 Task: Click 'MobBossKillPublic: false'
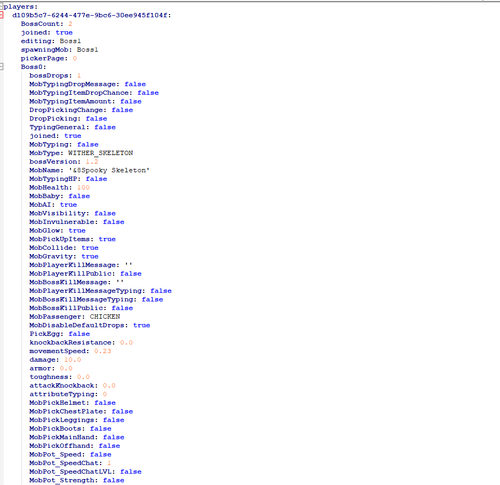81,308
